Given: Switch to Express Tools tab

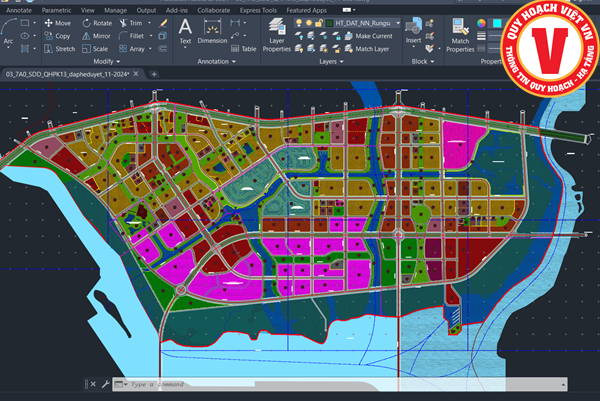Looking at the screenshot, I should pos(258,10).
